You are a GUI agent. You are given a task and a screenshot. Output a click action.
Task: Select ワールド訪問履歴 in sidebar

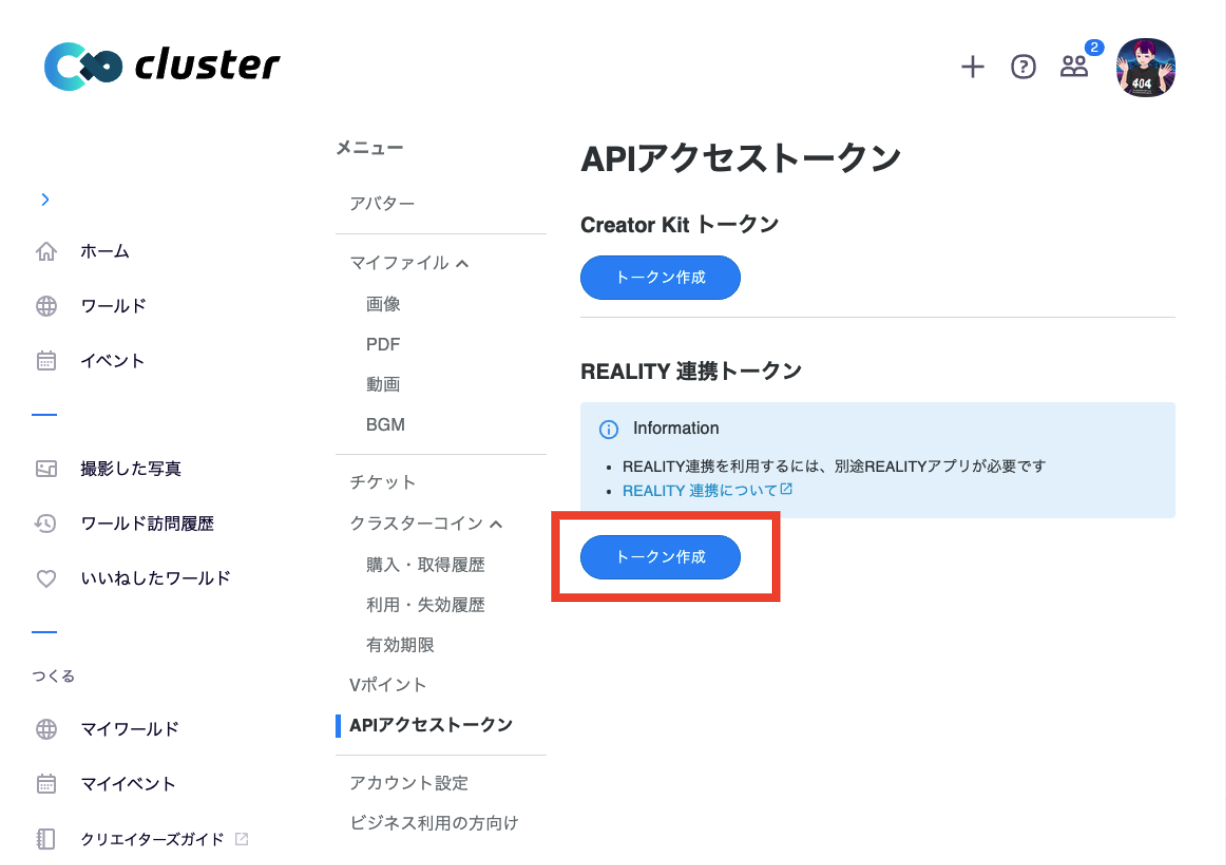coord(147,523)
